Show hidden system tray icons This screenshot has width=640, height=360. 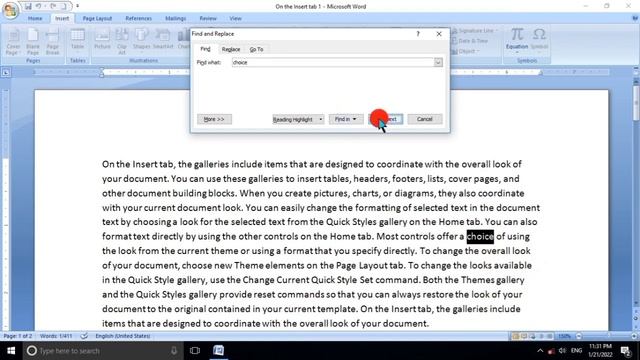click(x=540, y=351)
